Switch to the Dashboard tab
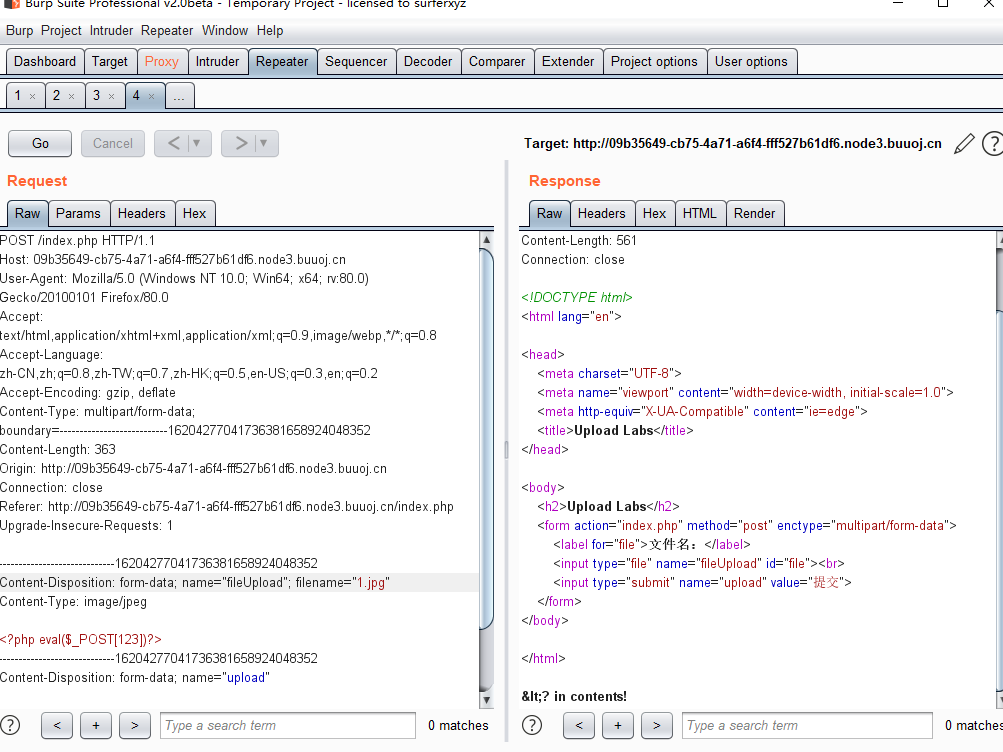This screenshot has height=752, width=1003. coord(45,61)
